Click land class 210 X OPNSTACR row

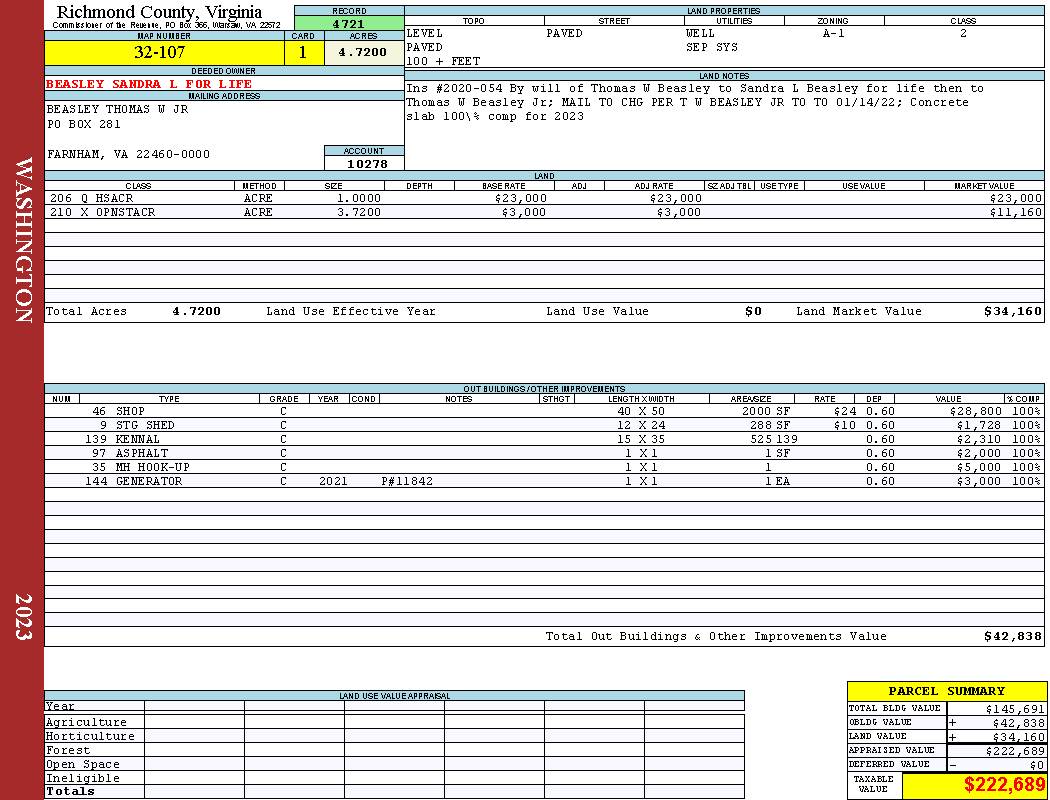click(x=544, y=212)
